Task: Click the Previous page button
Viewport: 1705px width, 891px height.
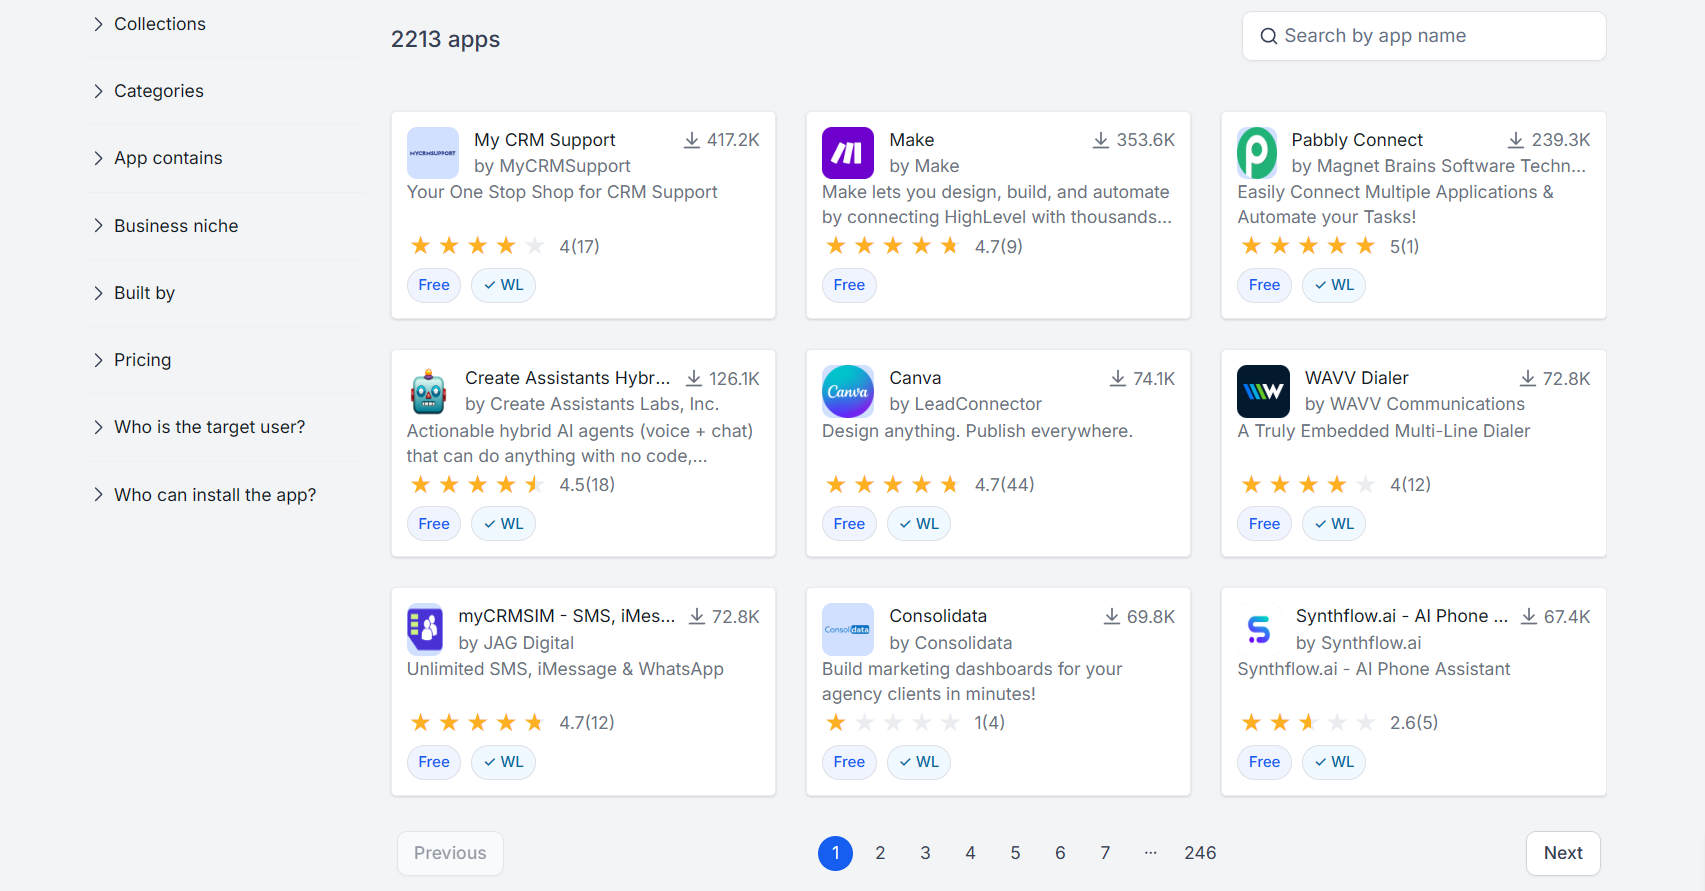Action: [450, 853]
